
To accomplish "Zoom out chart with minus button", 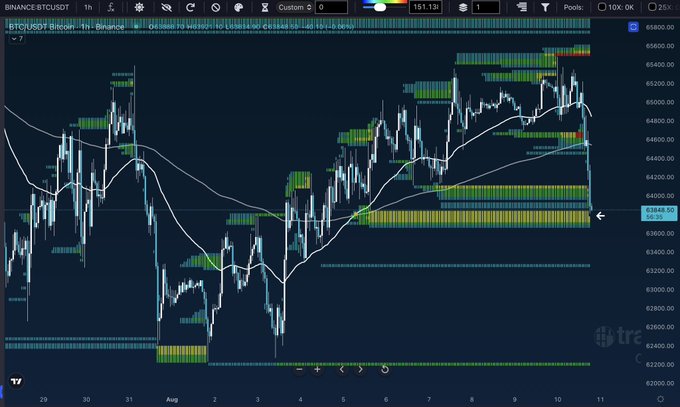I will tap(299, 369).
